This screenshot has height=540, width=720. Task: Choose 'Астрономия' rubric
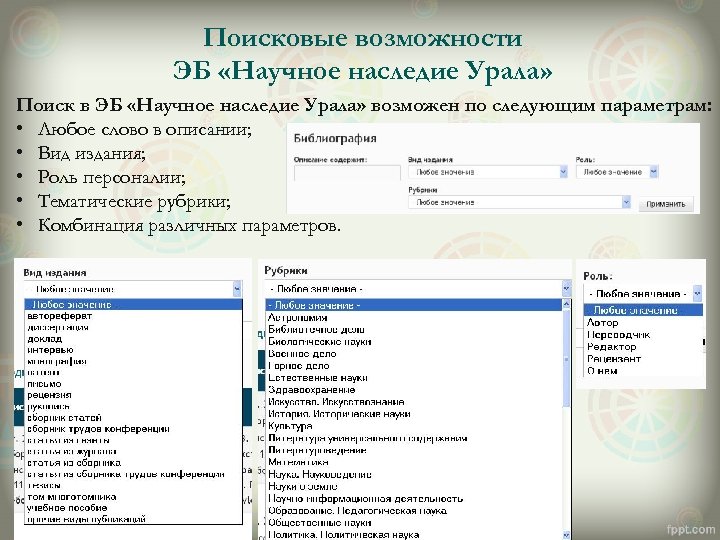414,318
